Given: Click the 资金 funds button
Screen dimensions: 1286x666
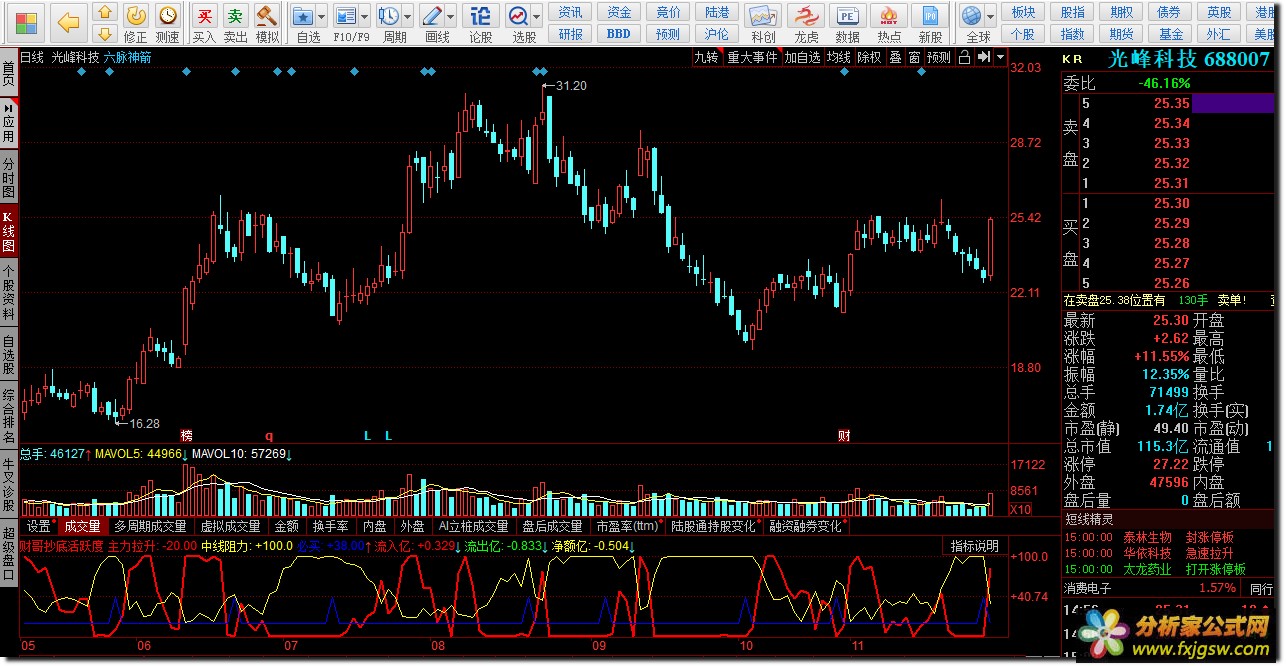Looking at the screenshot, I should click(x=620, y=12).
